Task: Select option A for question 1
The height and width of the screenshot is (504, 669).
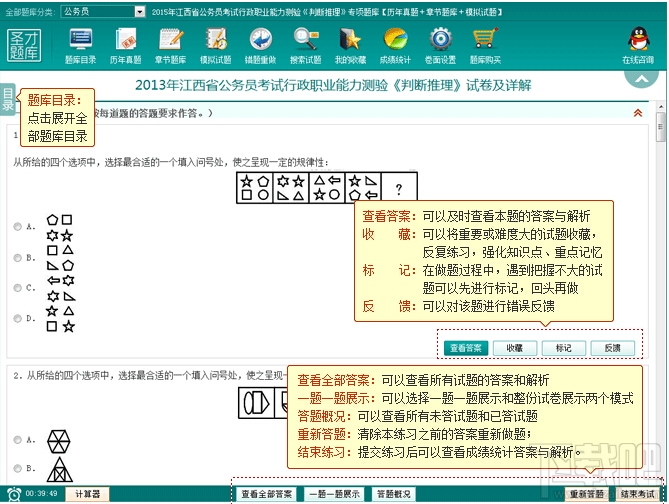Action: point(17,227)
